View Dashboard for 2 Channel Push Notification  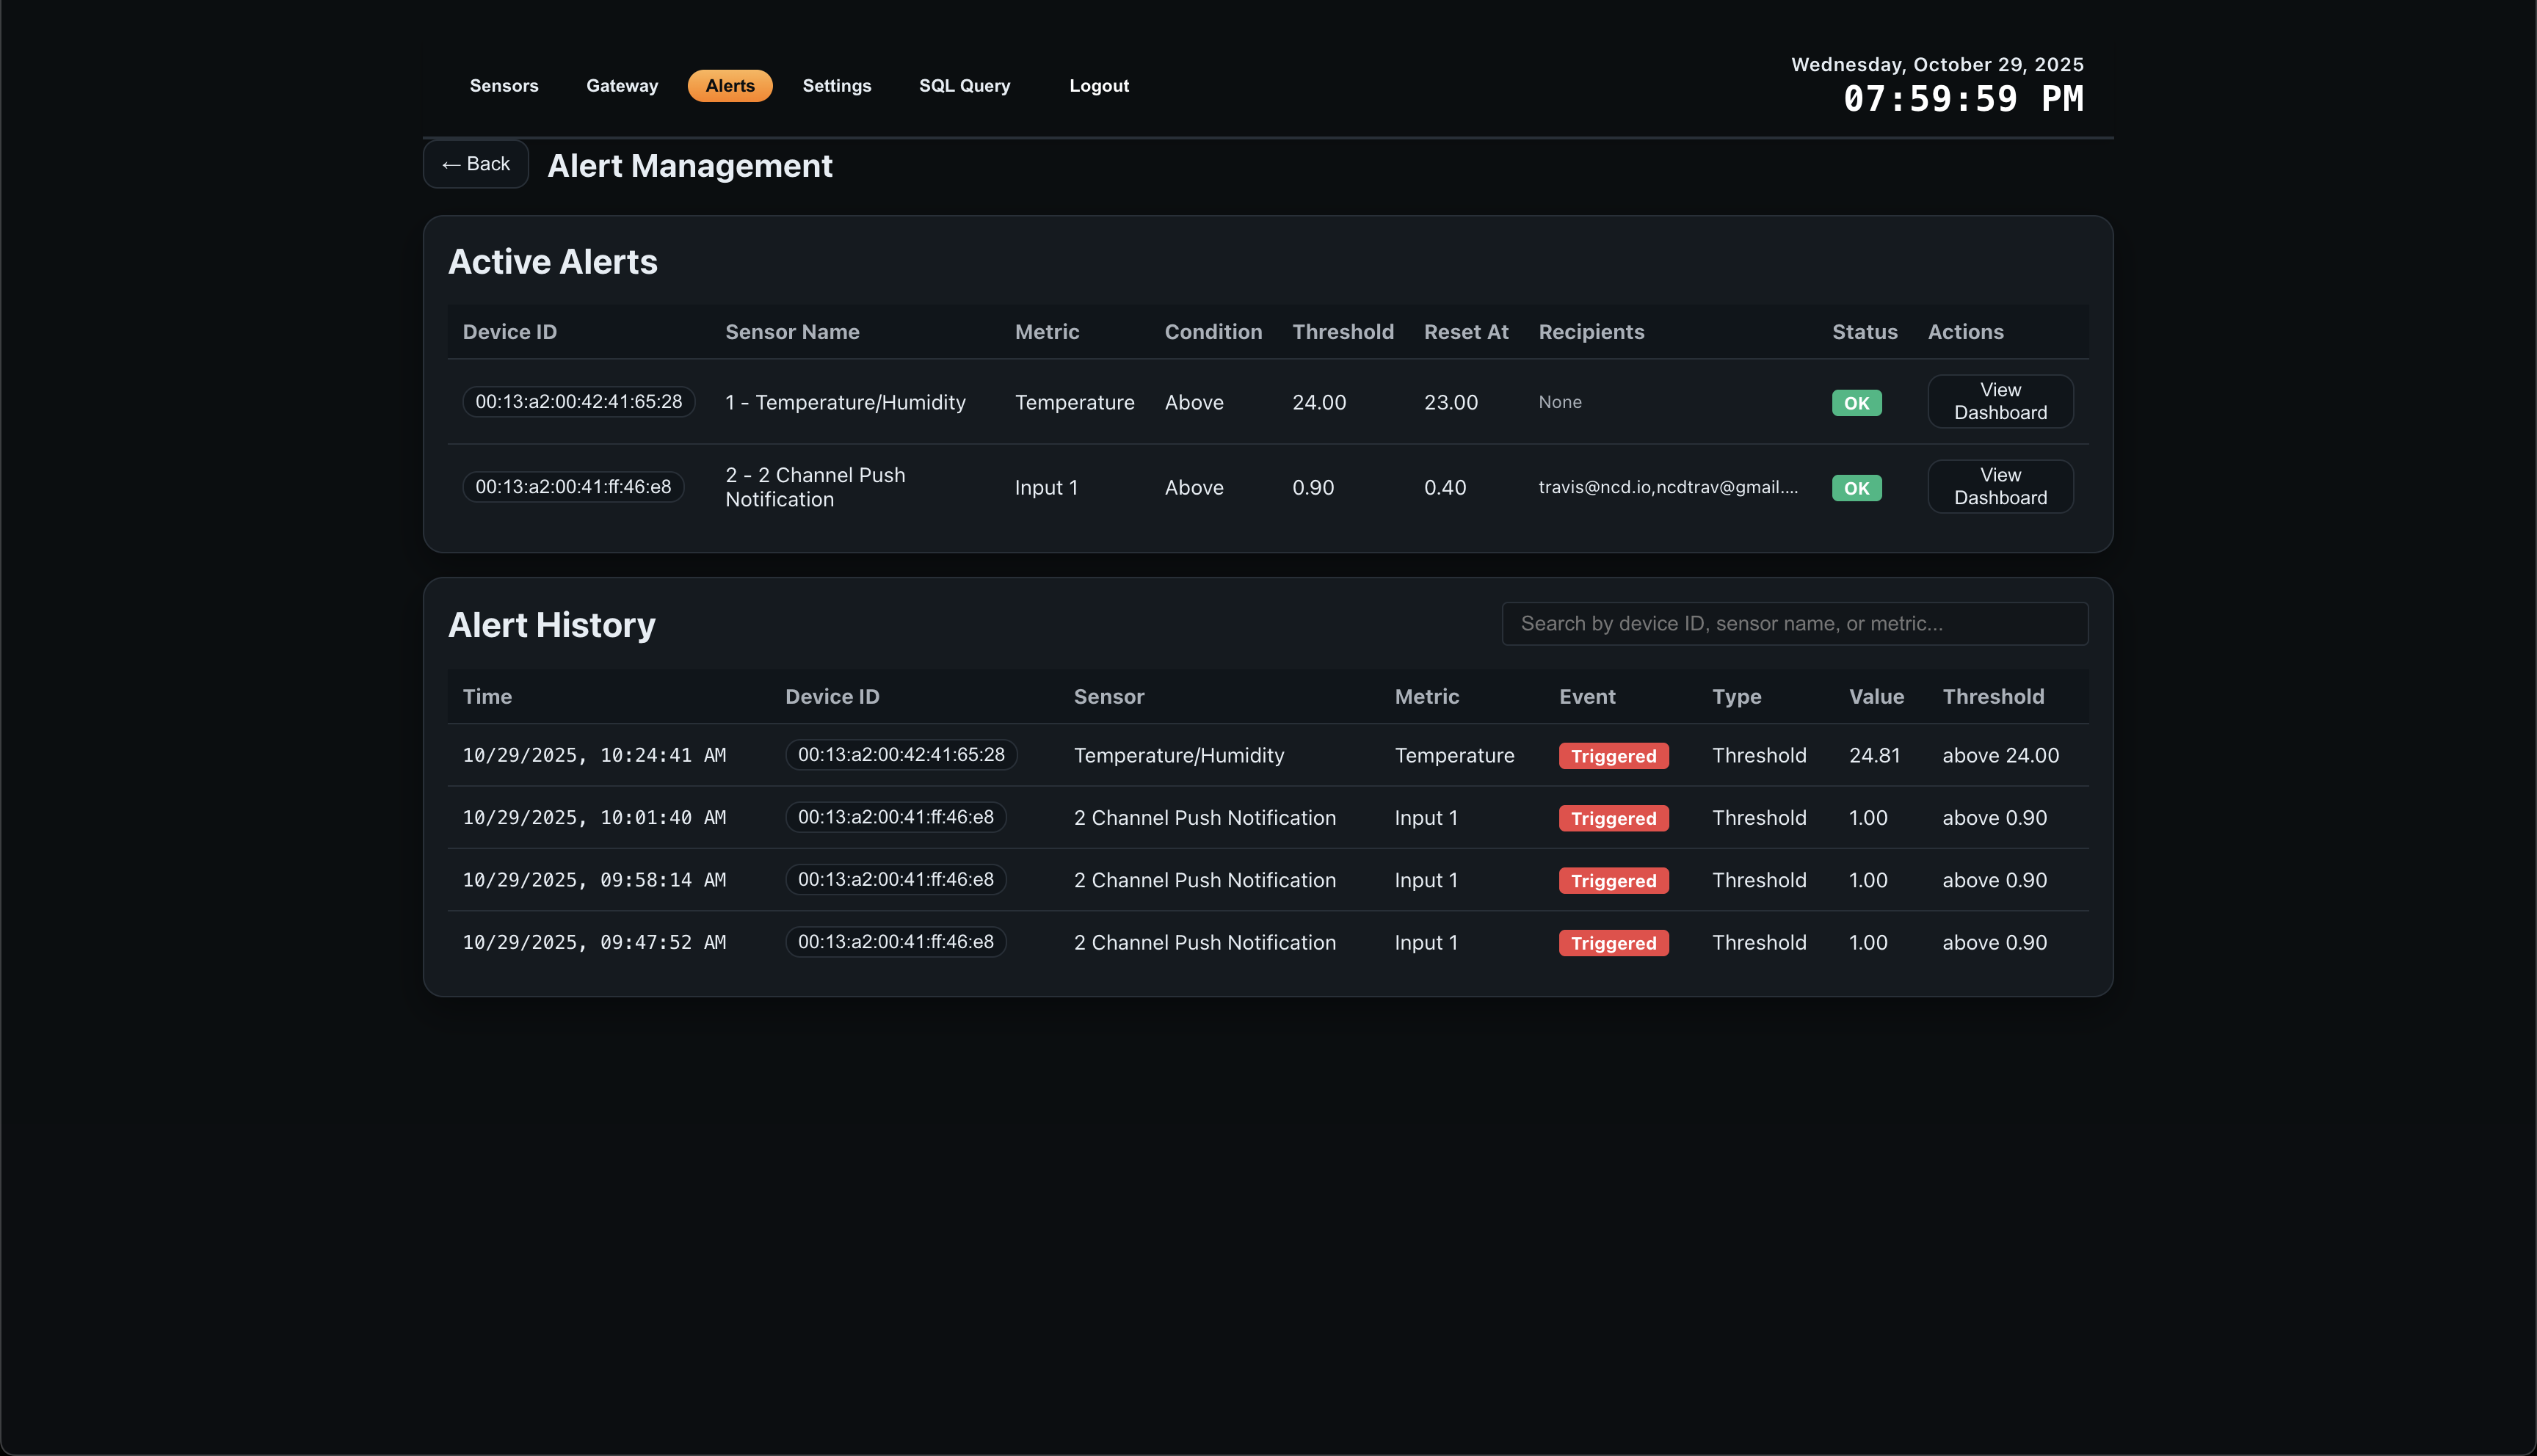[2000, 486]
